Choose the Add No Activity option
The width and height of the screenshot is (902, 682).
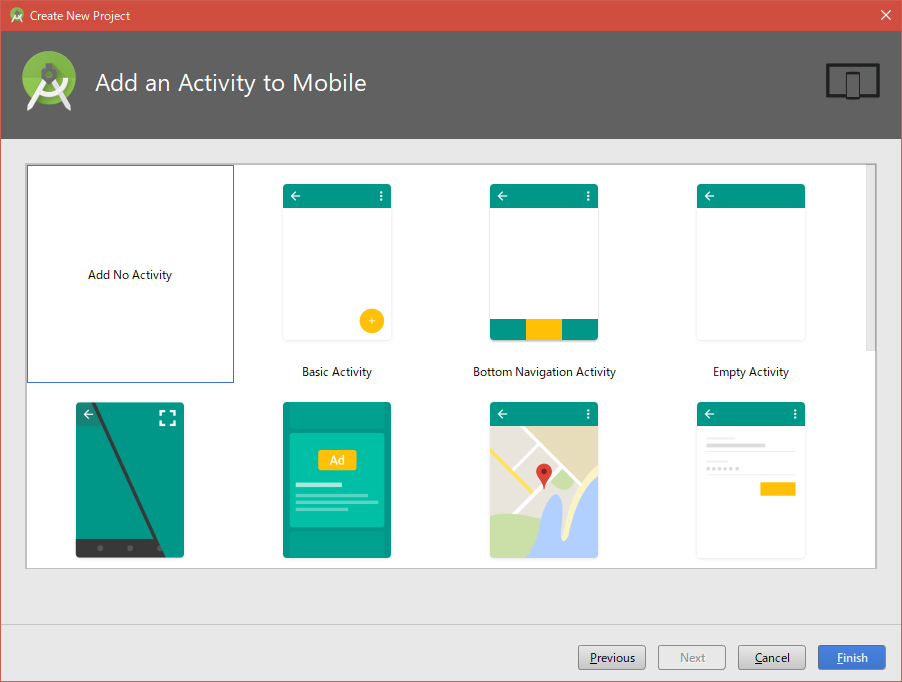[x=130, y=274]
